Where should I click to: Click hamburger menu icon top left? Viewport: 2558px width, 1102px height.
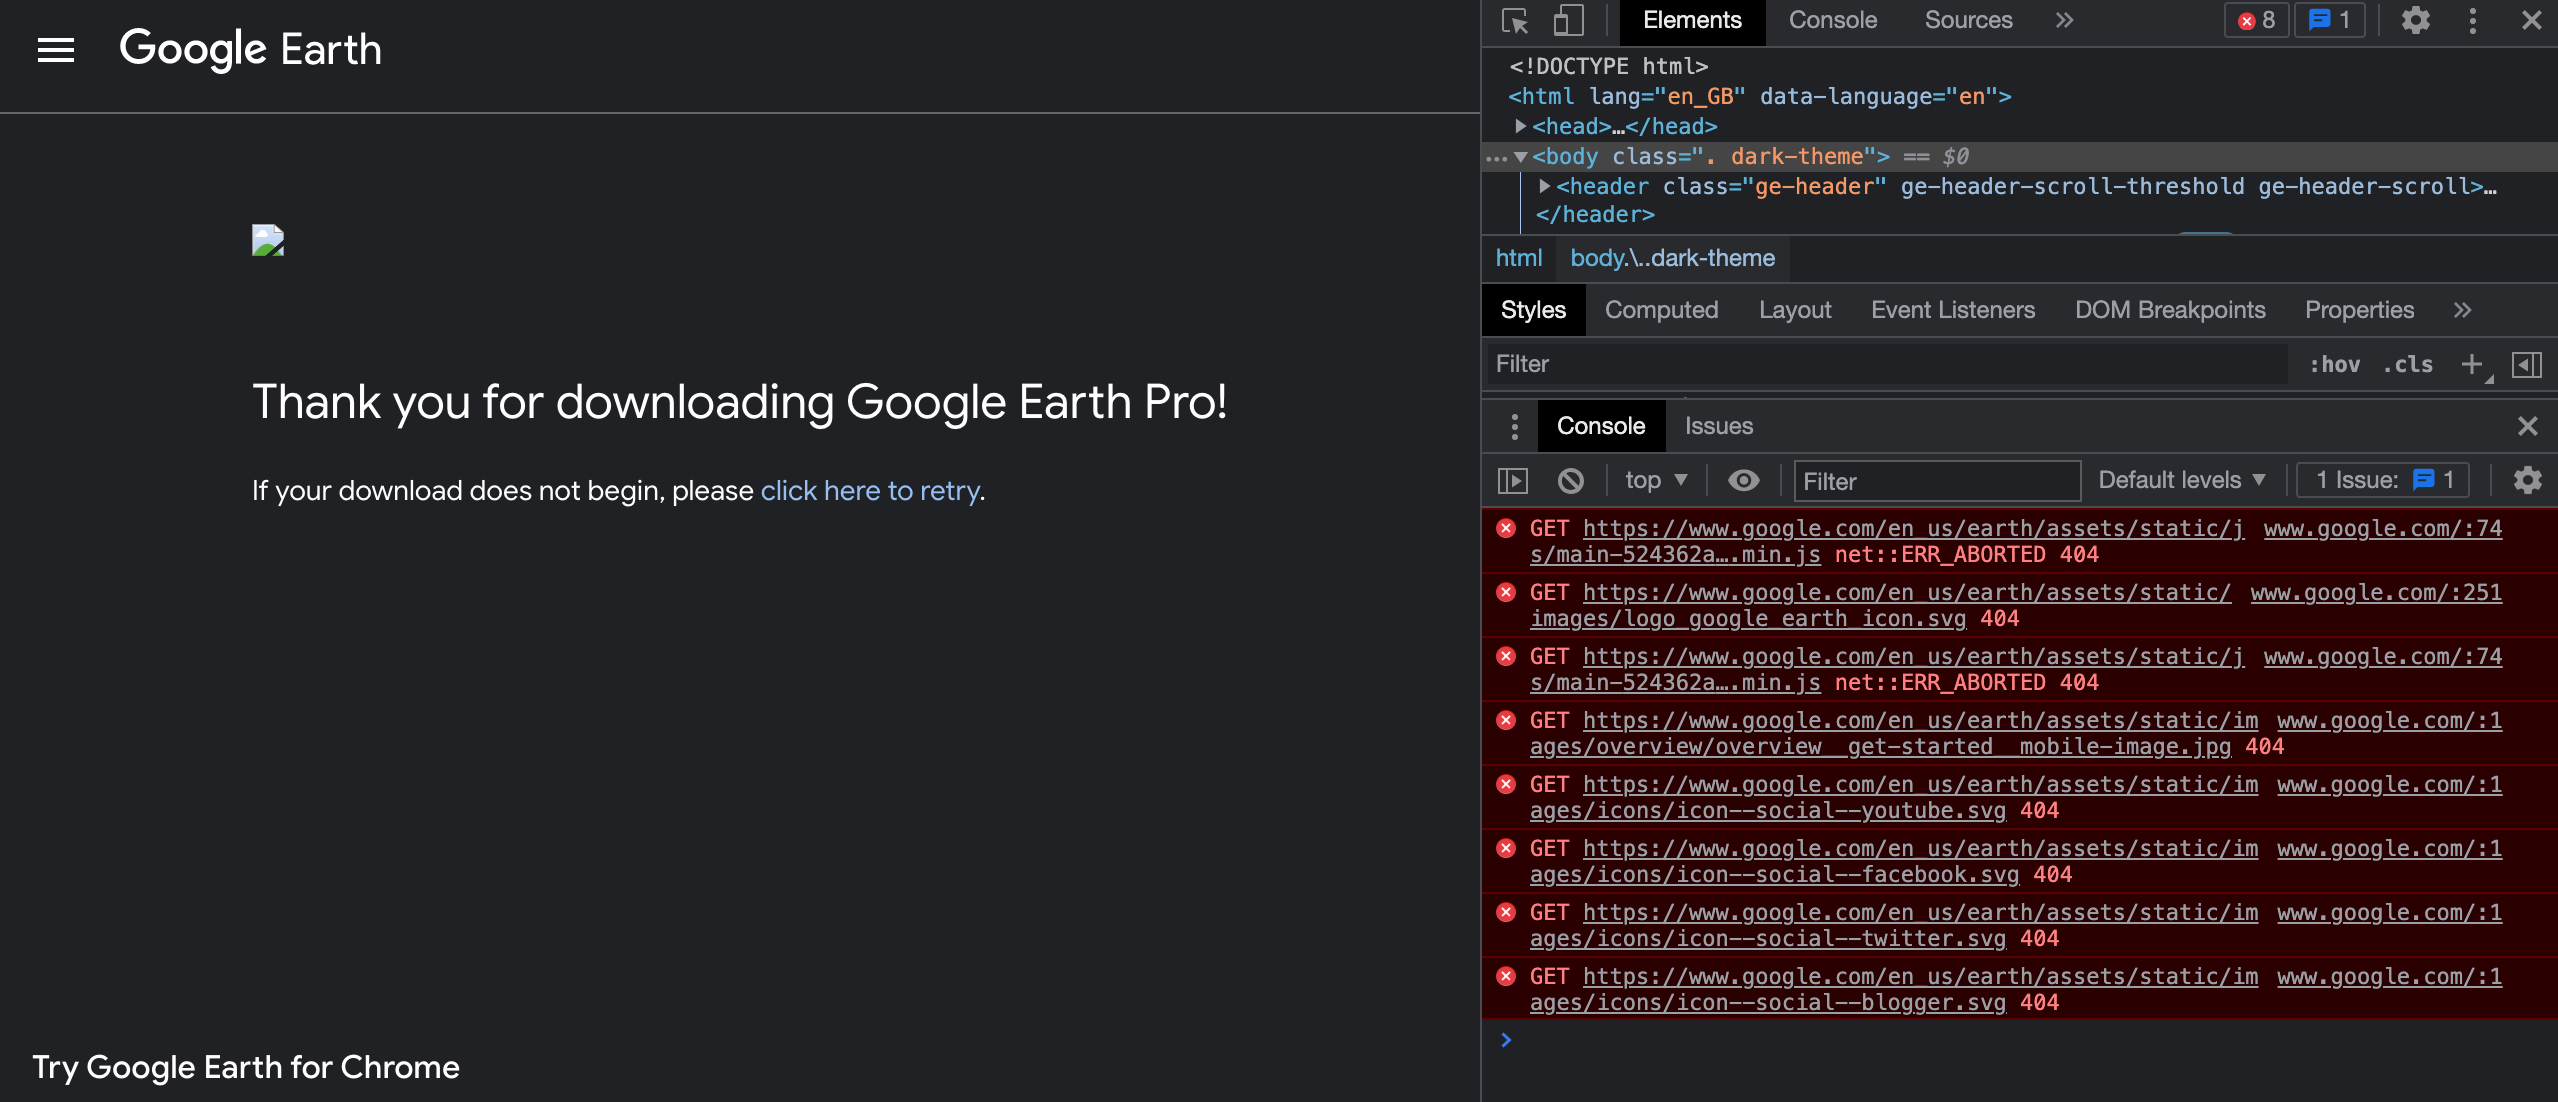(54, 47)
